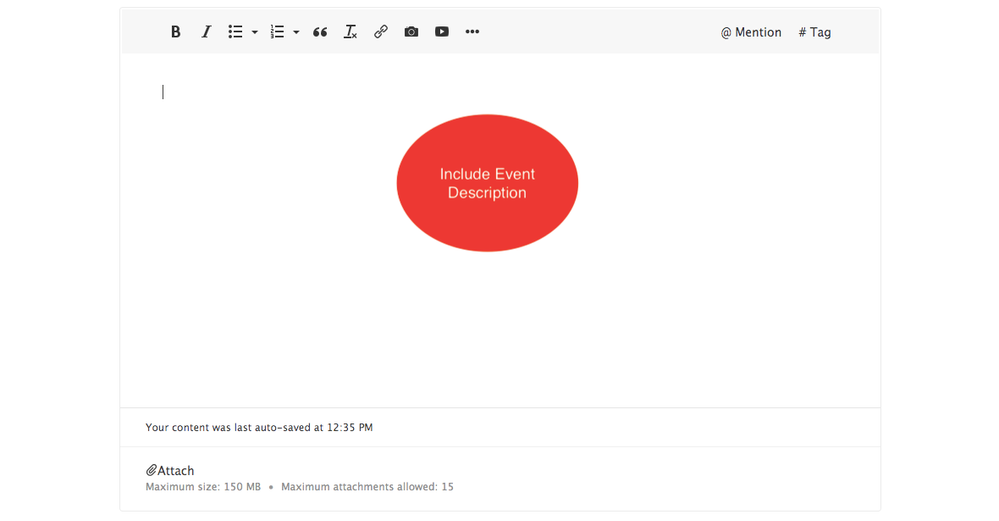Image resolution: width=999 pixels, height=521 pixels.
Task: Show more toolbar options via the ellipsis
Action: coord(472,32)
